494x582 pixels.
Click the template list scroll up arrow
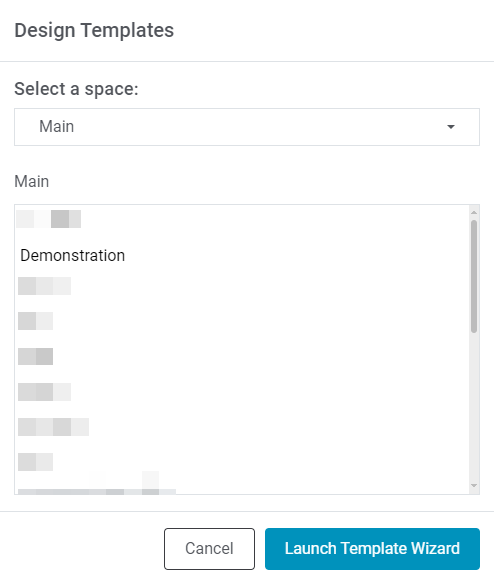pos(474,212)
